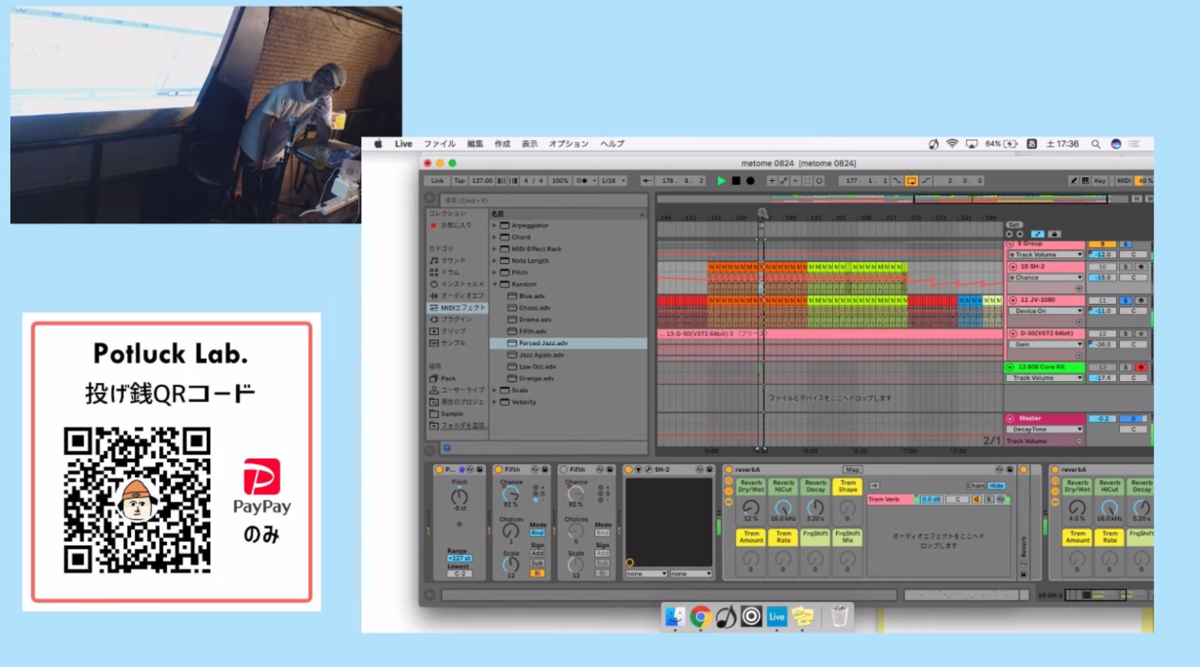
Task: Solo the 11 JV-1080 track
Action: point(1125,300)
